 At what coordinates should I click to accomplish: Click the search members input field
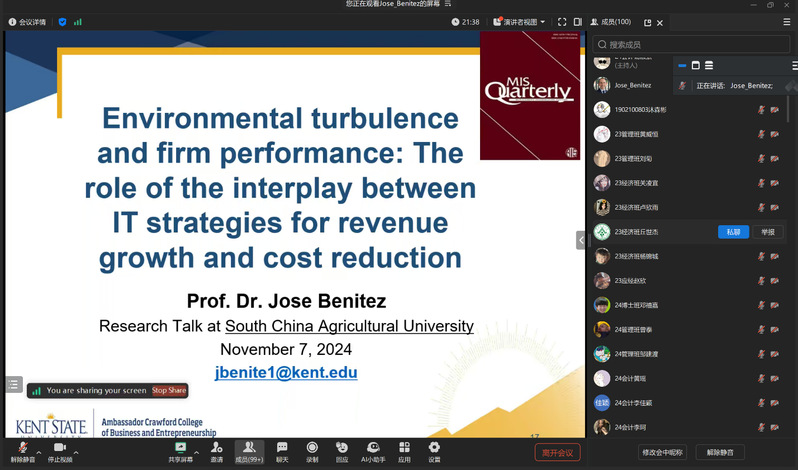(x=690, y=44)
